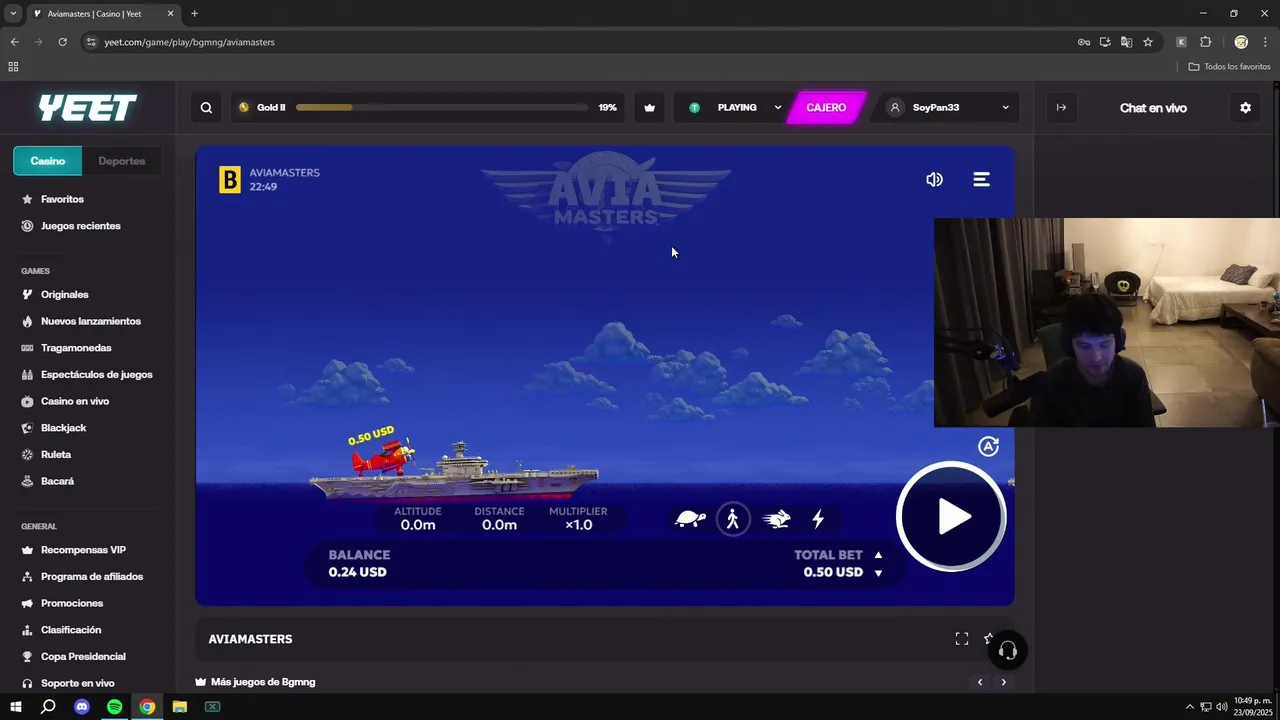Collapse the chat panel with arrow icon
The height and width of the screenshot is (720, 1280).
1061,108
